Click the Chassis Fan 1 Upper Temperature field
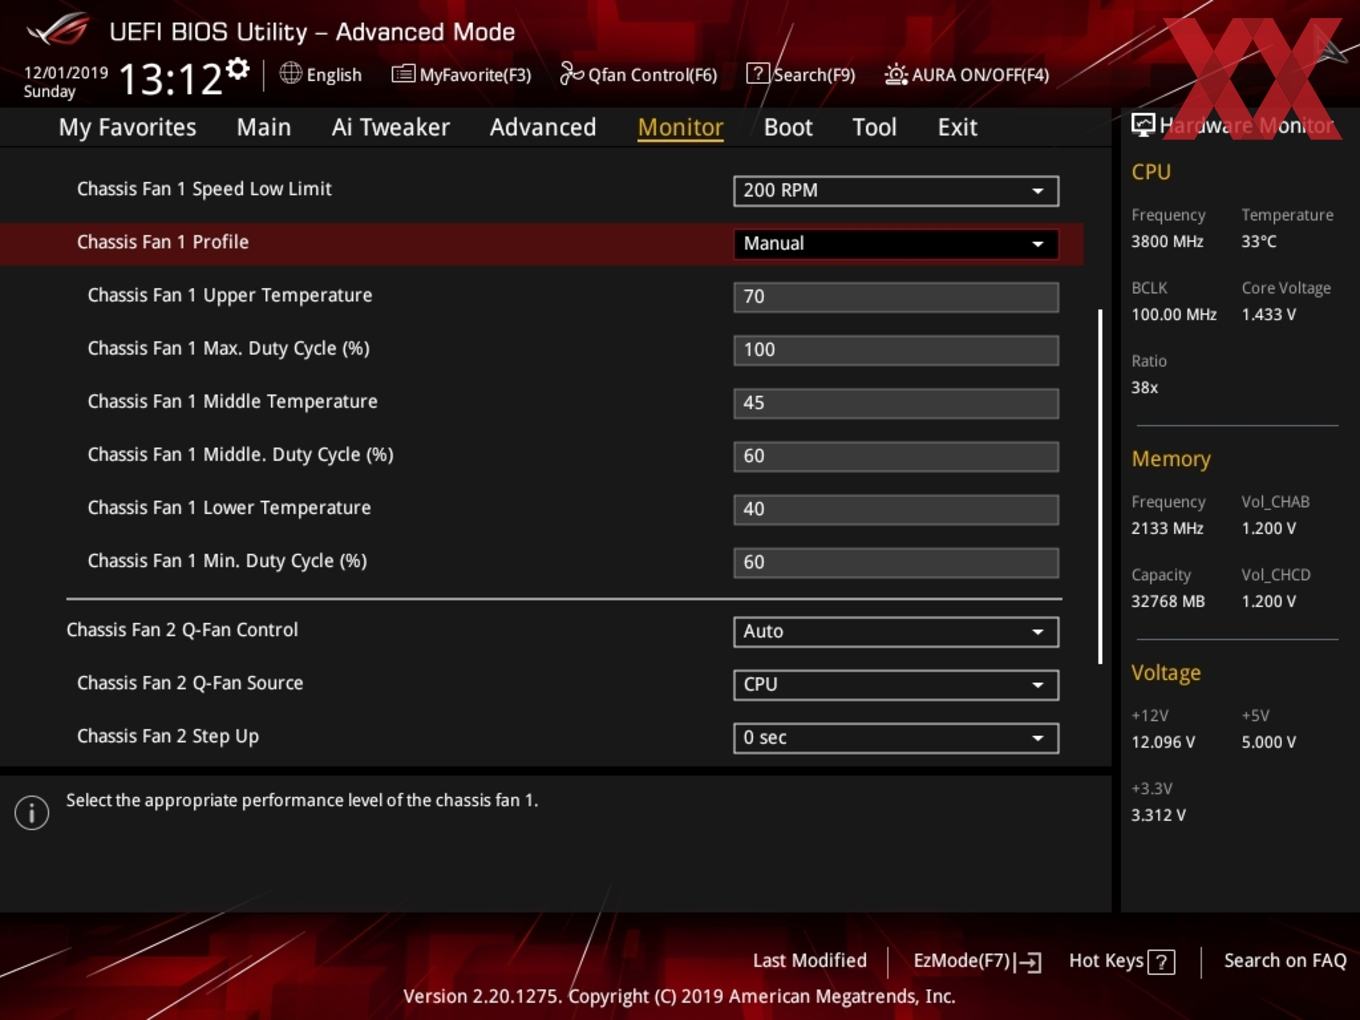Screen dimensions: 1360x1020 point(896,296)
